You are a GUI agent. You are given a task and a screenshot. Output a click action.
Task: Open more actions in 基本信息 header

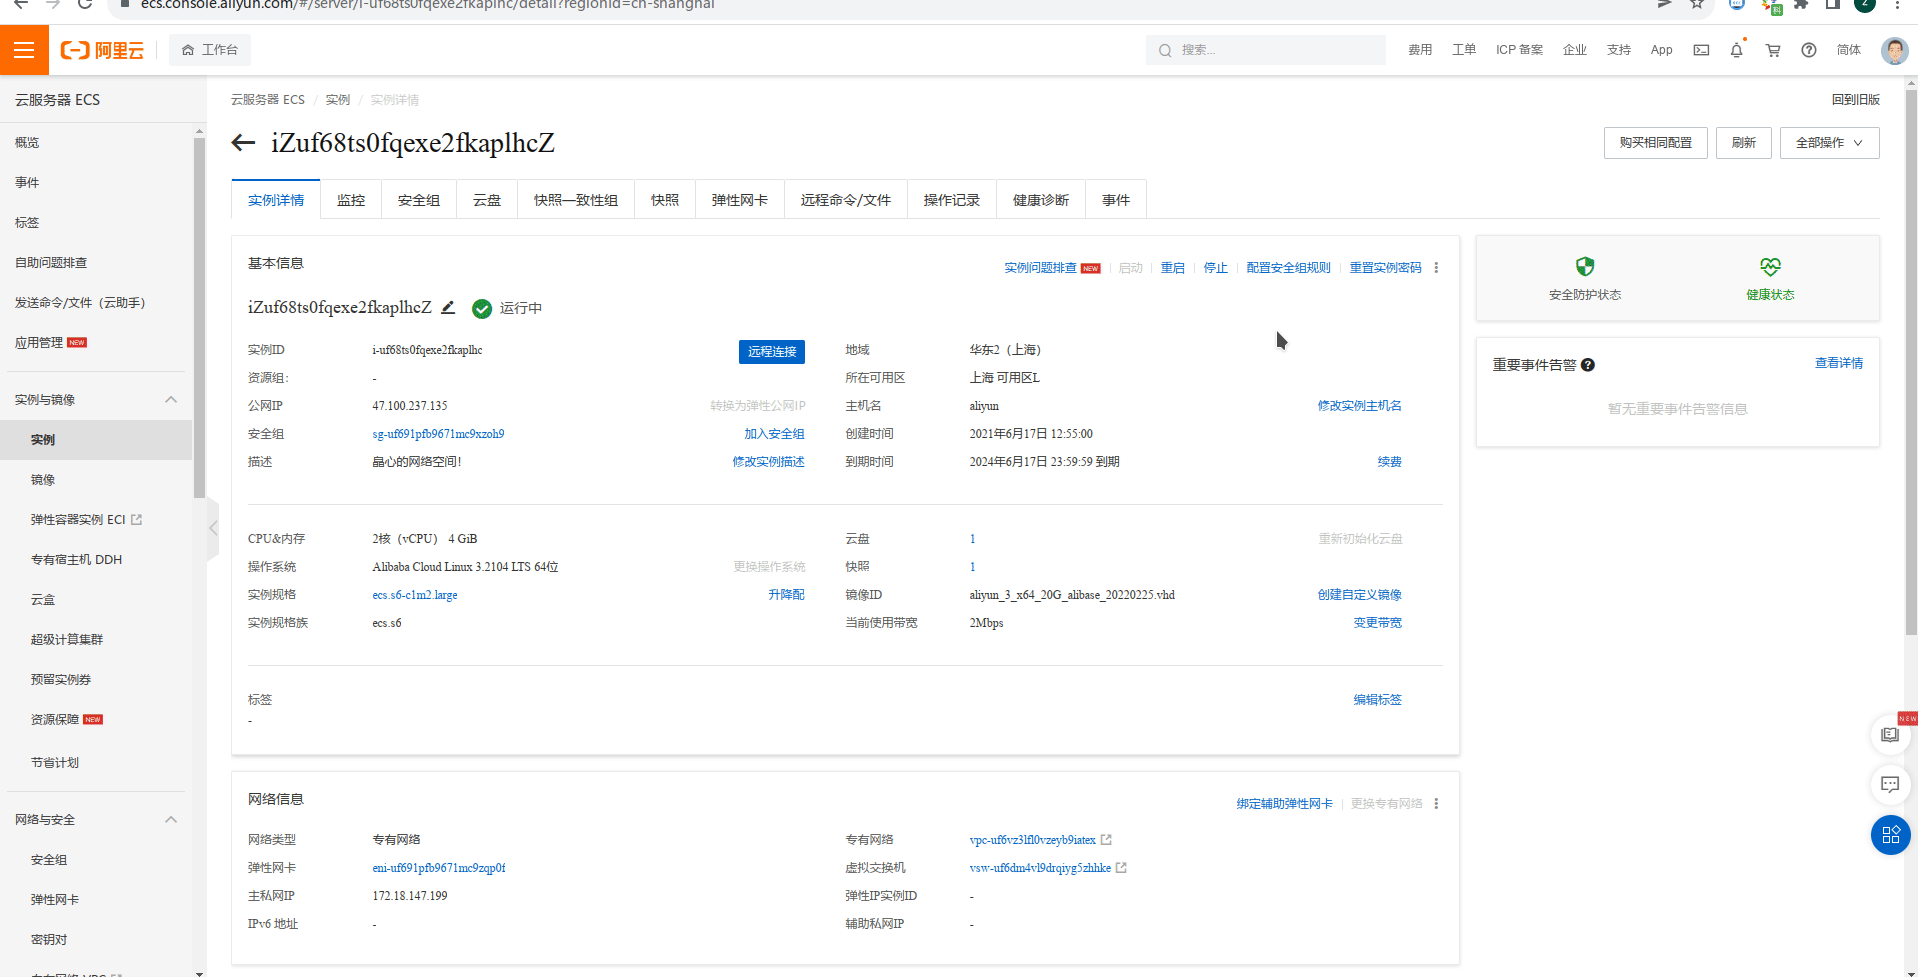click(x=1436, y=268)
